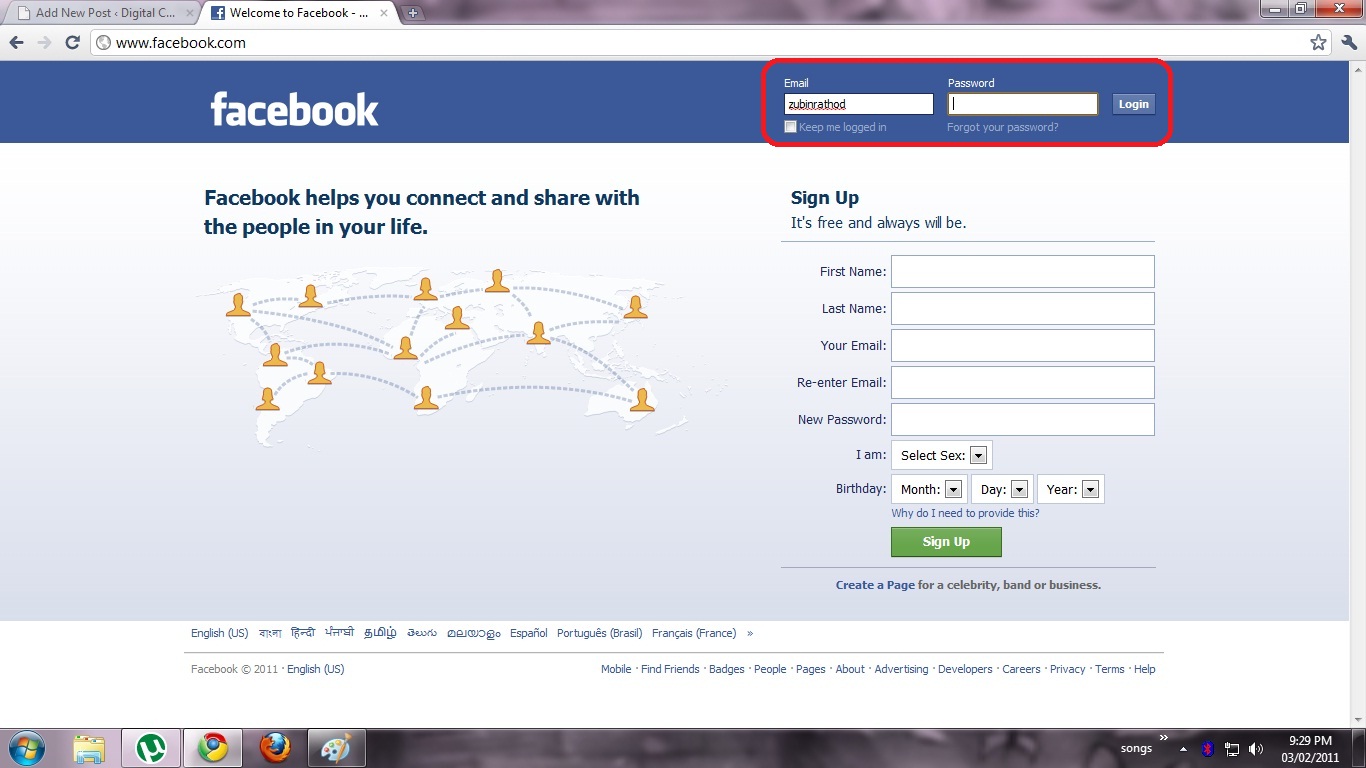Click the New Password field
Viewport: 1366px width, 768px height.
[1023, 419]
